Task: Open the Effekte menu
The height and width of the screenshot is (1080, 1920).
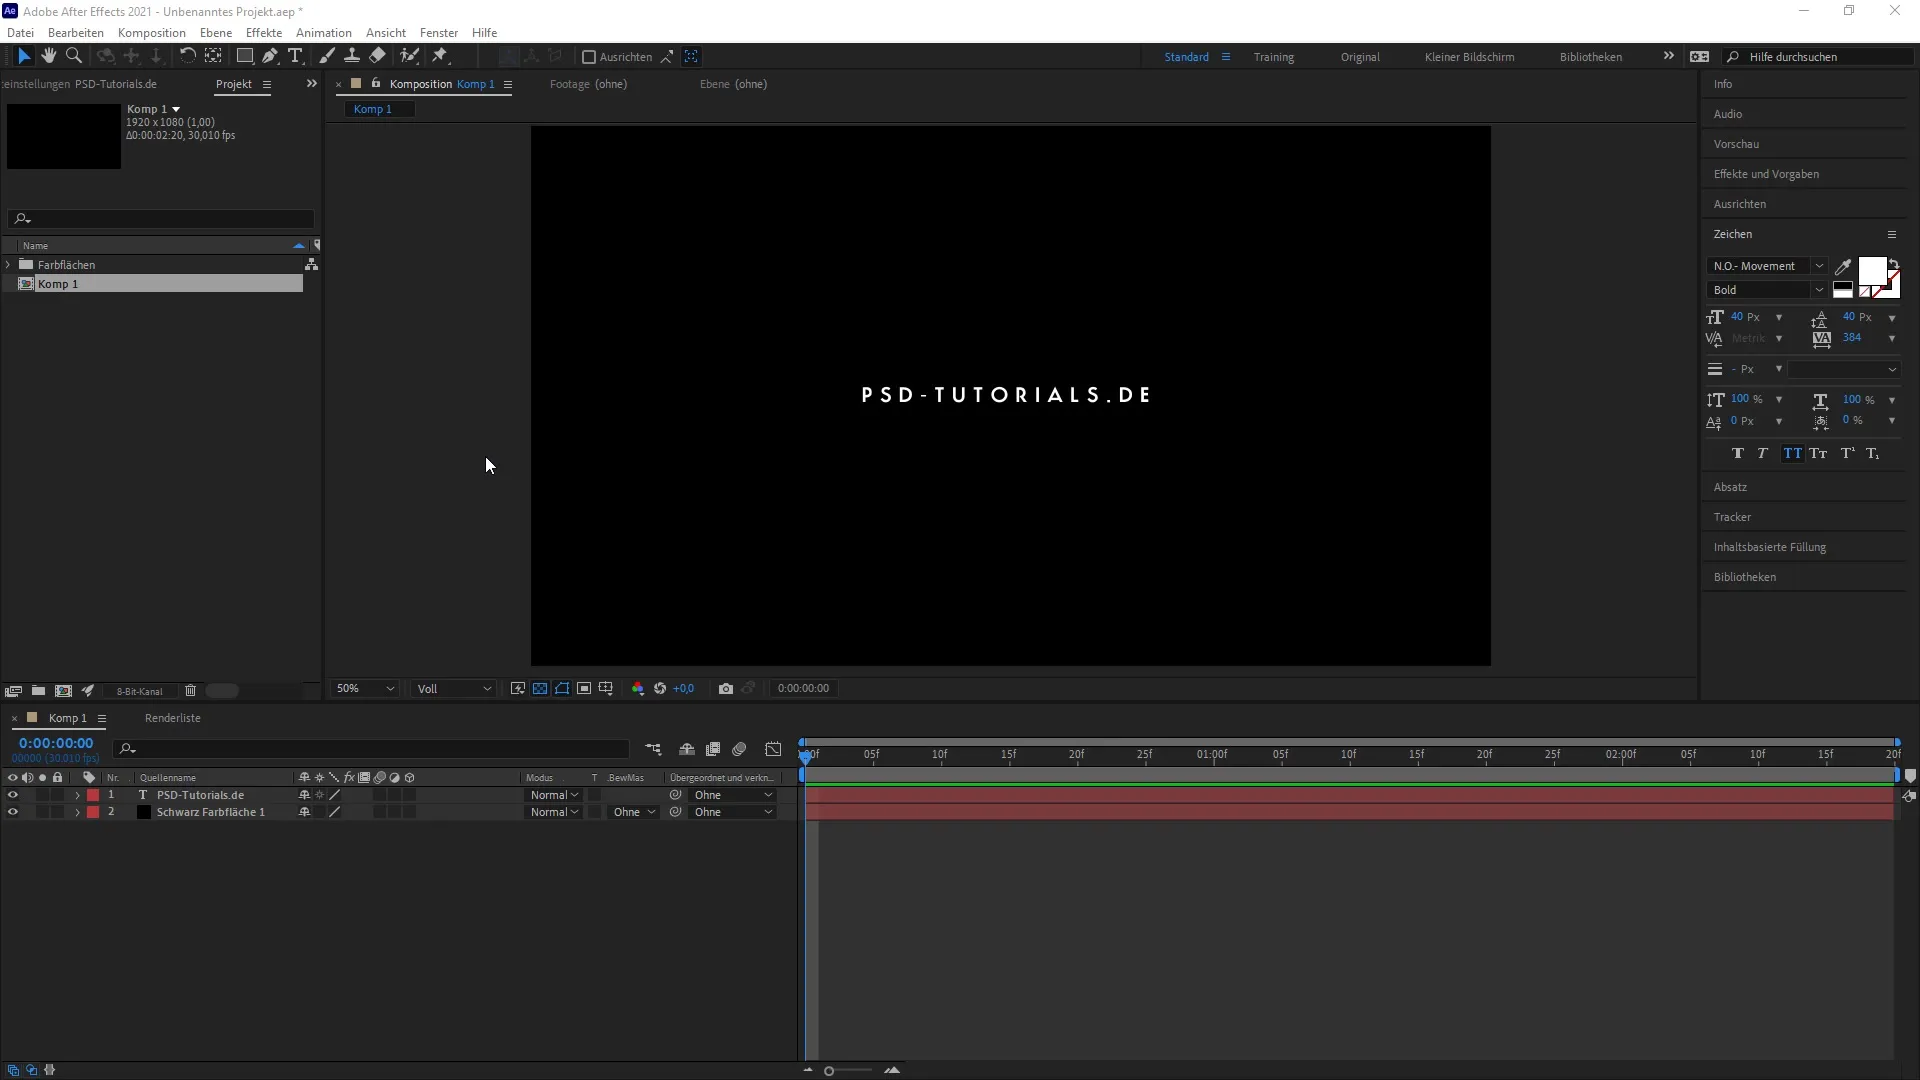Action: [264, 32]
